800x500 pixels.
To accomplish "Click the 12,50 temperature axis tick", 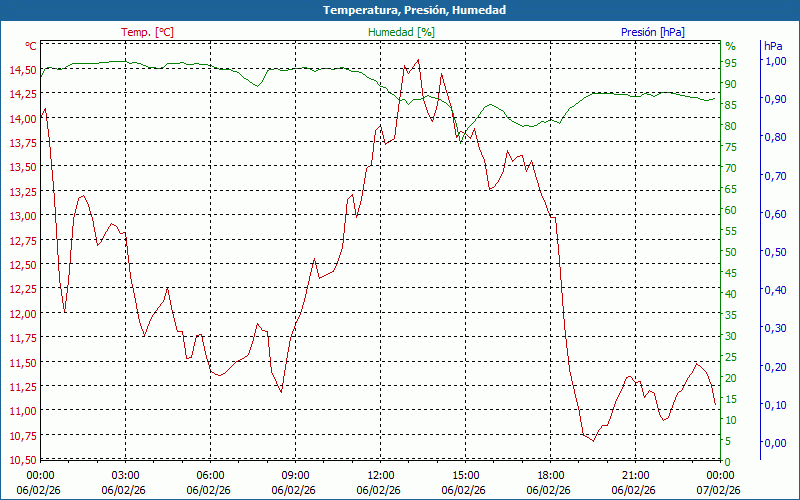I will pos(21,265).
